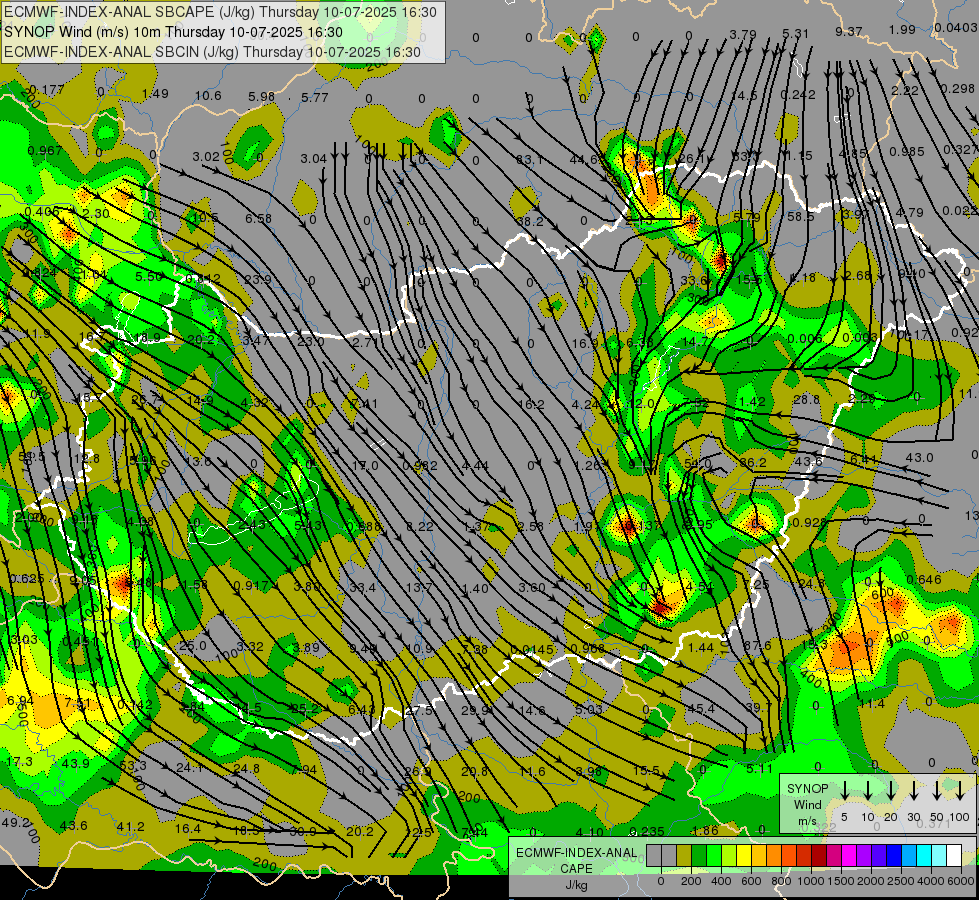Click the wind arrow above 20 m/s
Viewport: 979px width, 900px height.
(891, 790)
